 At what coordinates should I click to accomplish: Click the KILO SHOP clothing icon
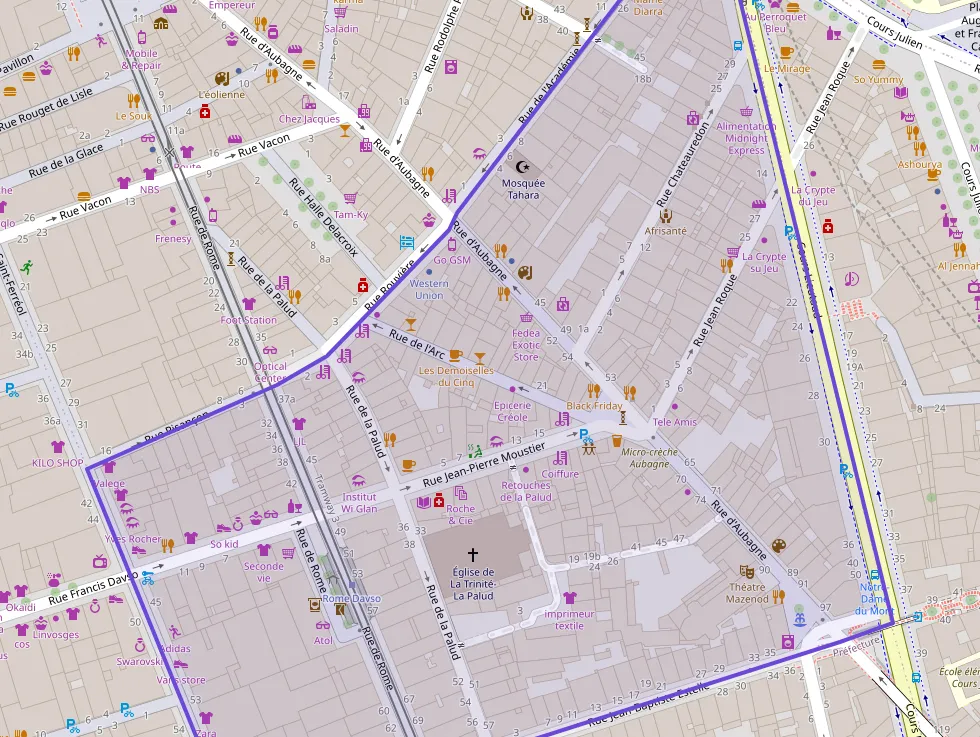click(x=57, y=447)
